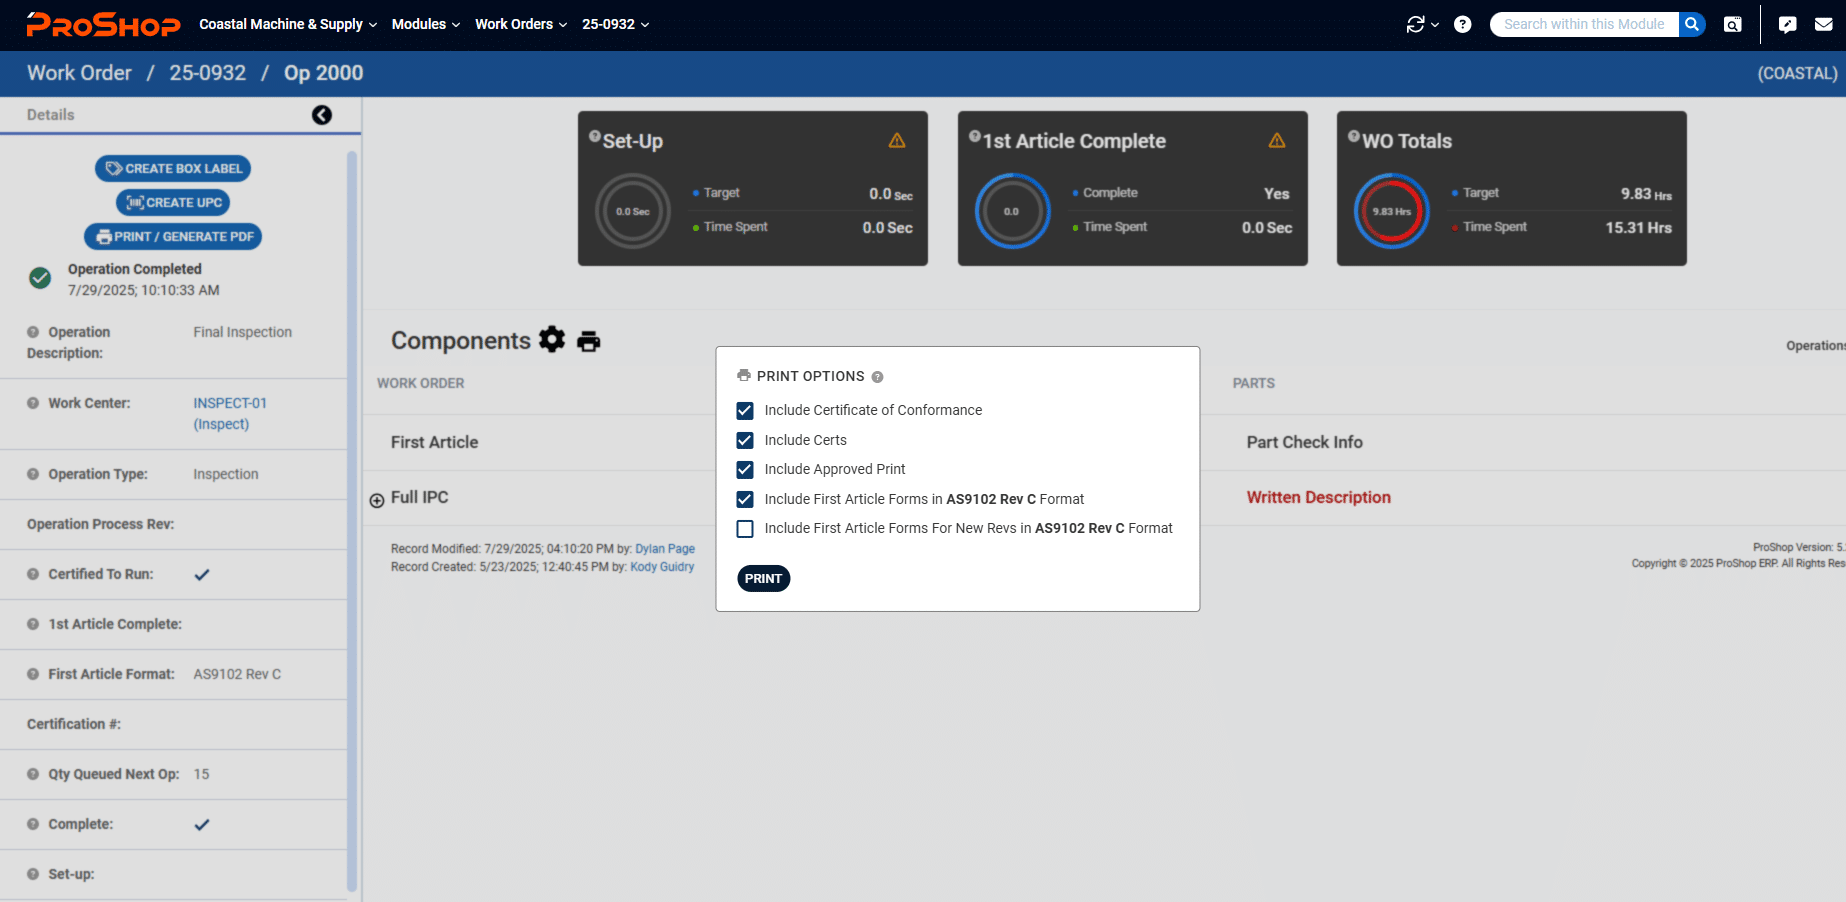The width and height of the screenshot is (1846, 902).
Task: Open the mail envelope icon
Action: pyautogui.click(x=1824, y=24)
